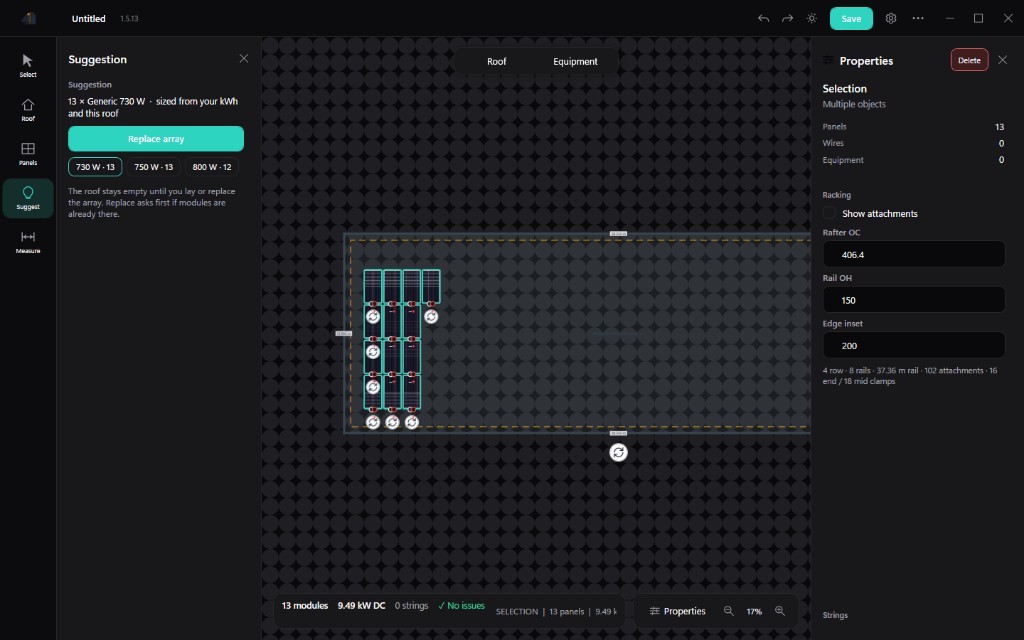
Task: Click the Rafter OC input field
Action: point(913,254)
